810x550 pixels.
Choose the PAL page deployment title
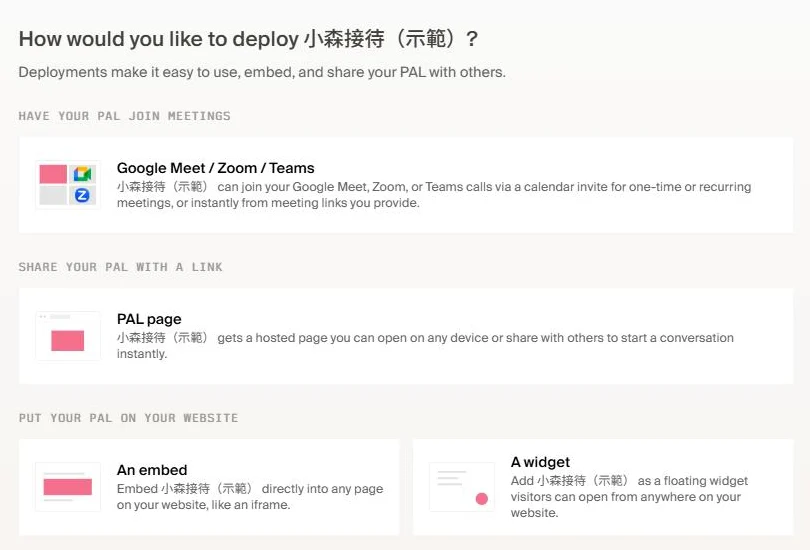coord(149,319)
